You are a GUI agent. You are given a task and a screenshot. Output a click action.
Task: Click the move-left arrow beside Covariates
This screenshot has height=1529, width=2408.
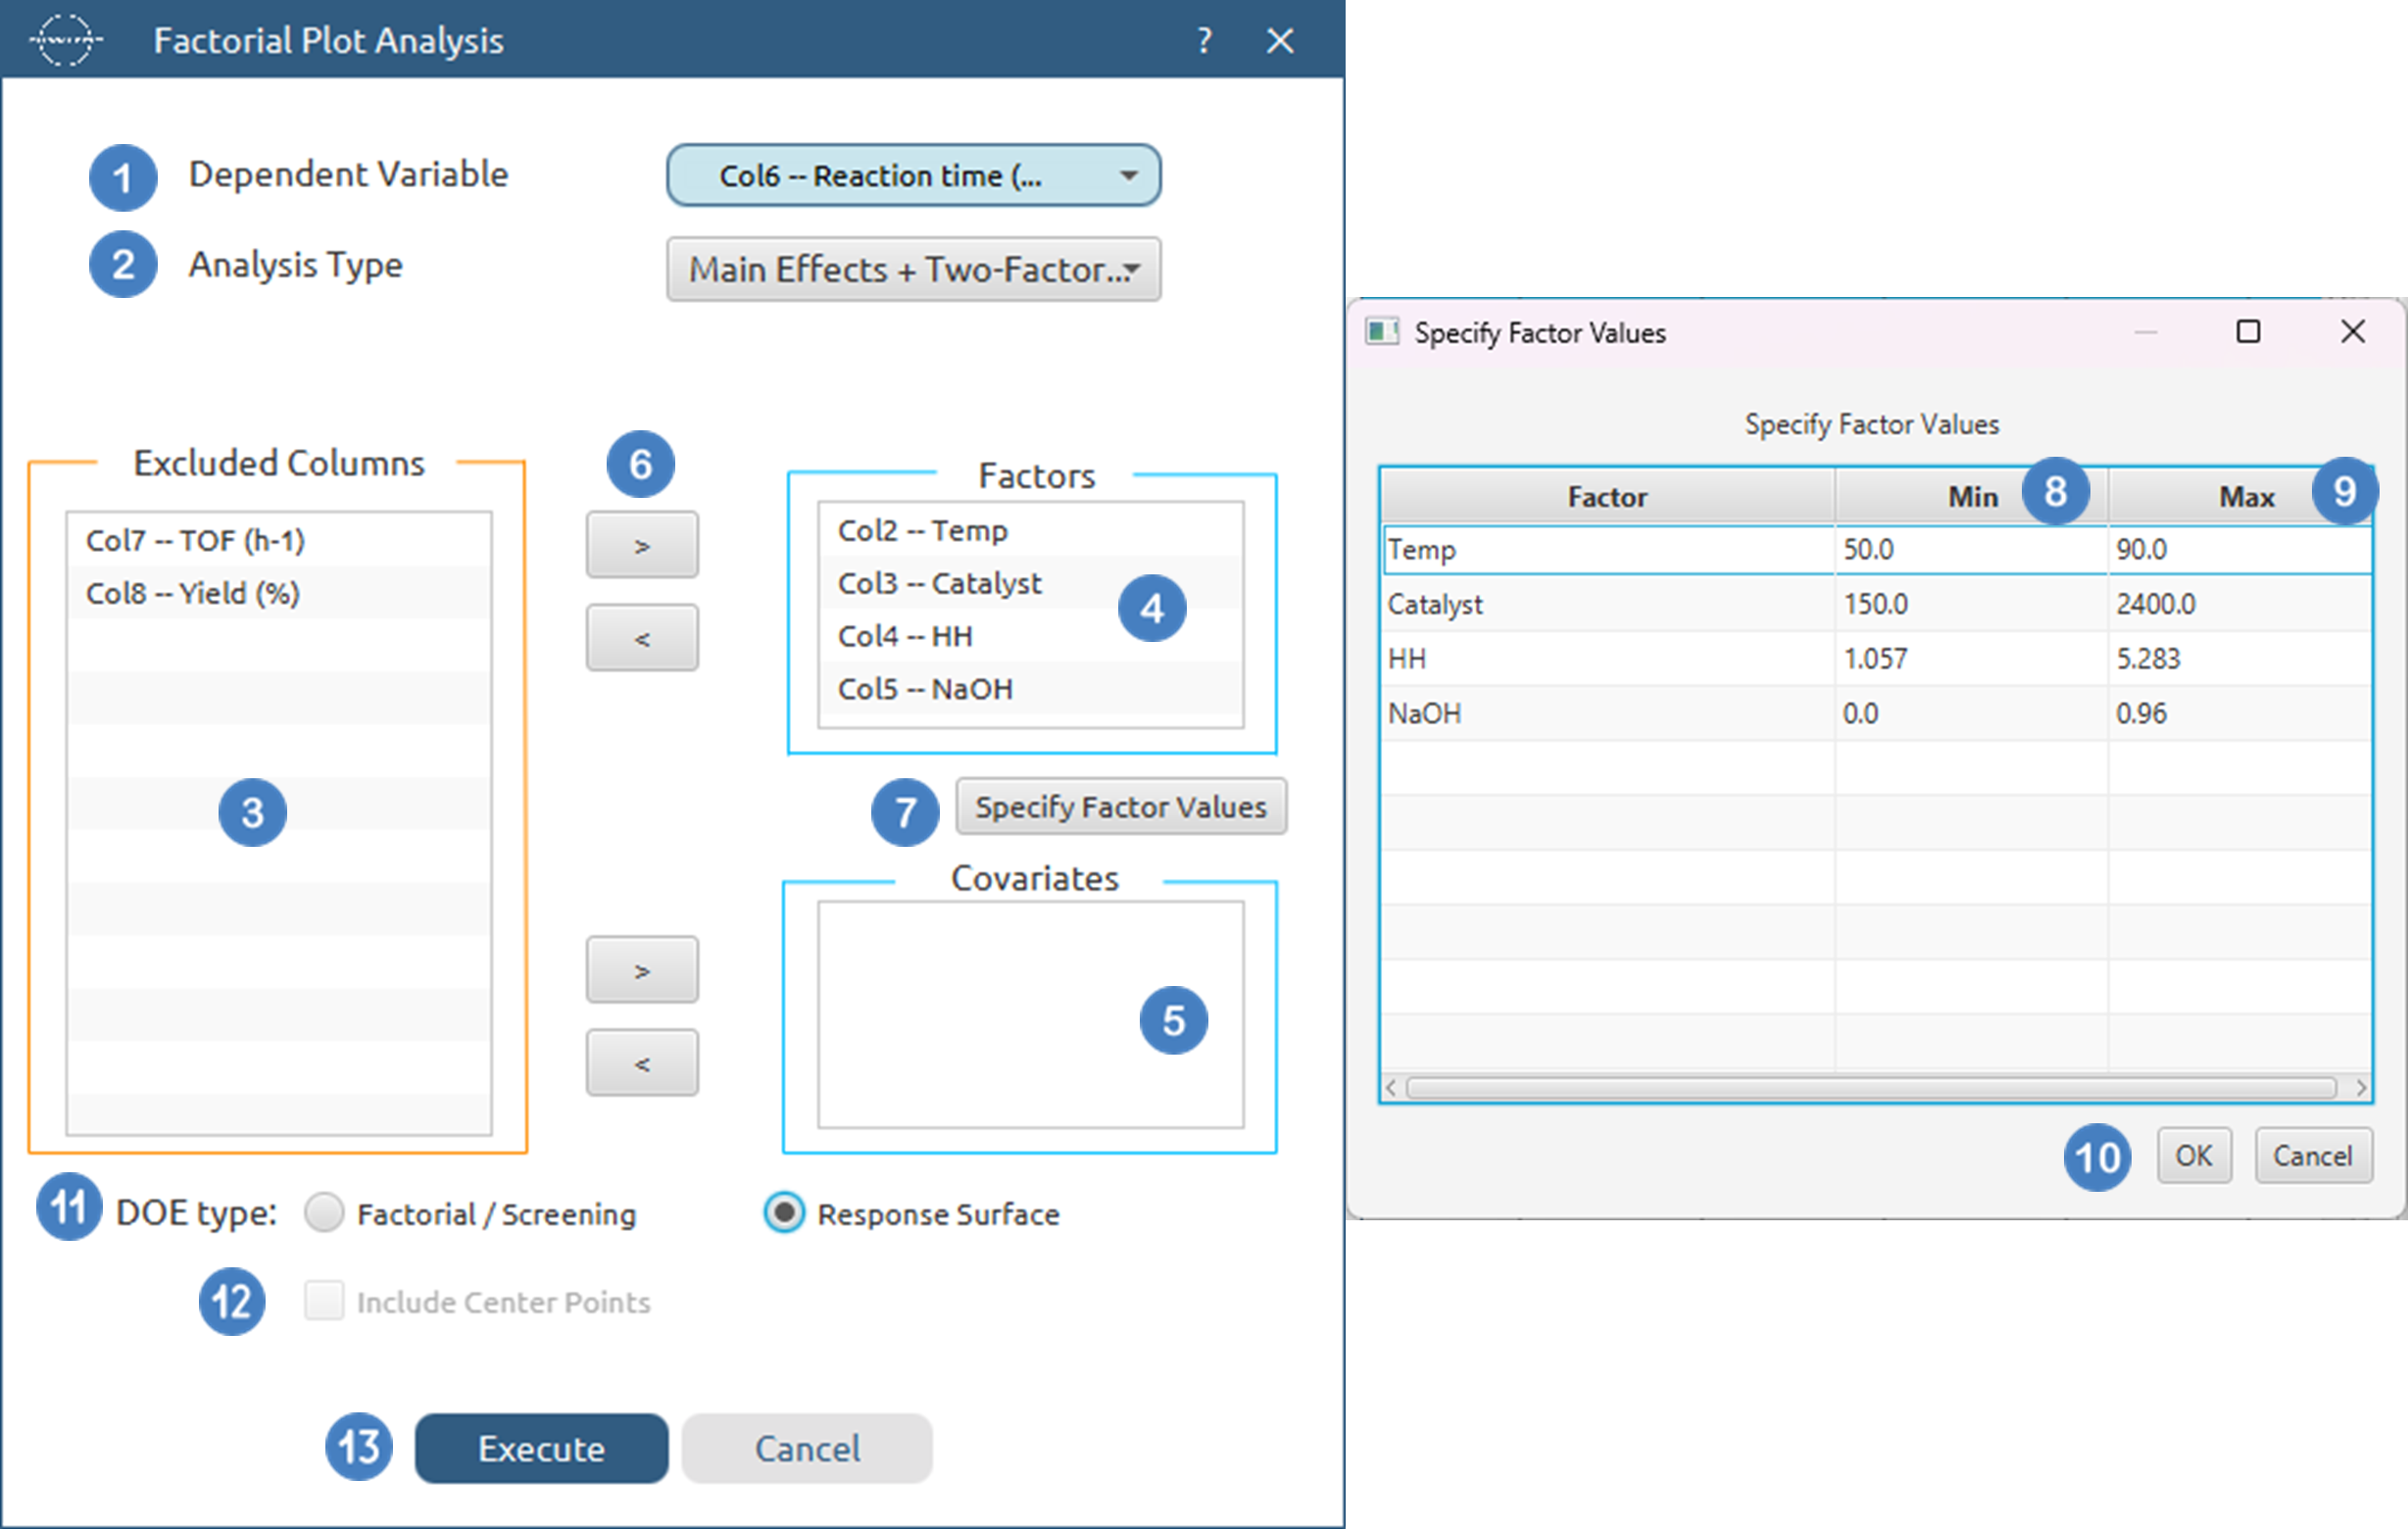[642, 1063]
